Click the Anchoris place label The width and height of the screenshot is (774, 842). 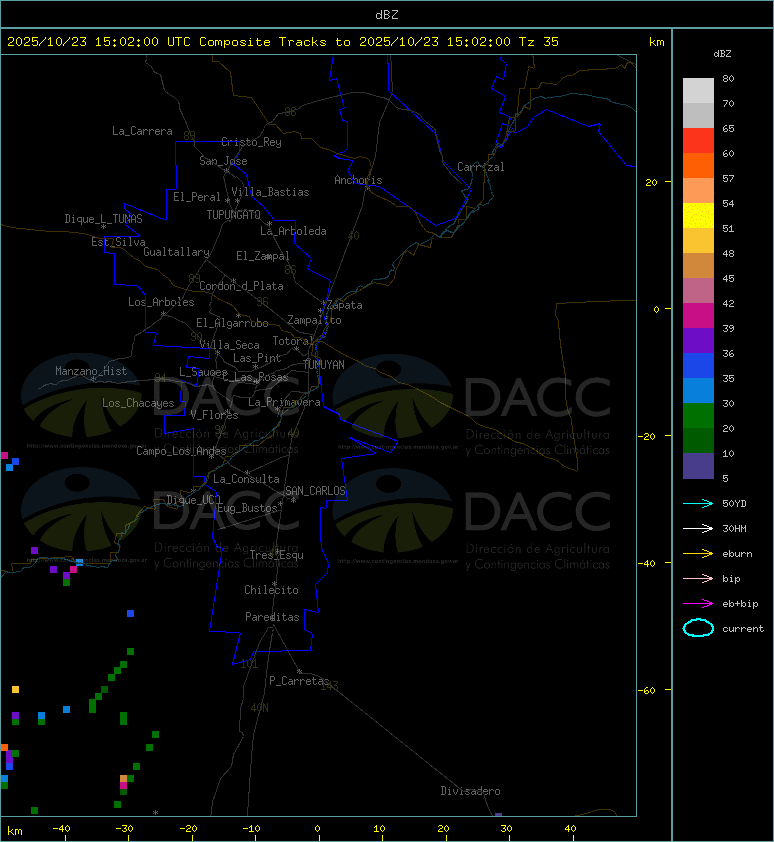[x=358, y=180]
